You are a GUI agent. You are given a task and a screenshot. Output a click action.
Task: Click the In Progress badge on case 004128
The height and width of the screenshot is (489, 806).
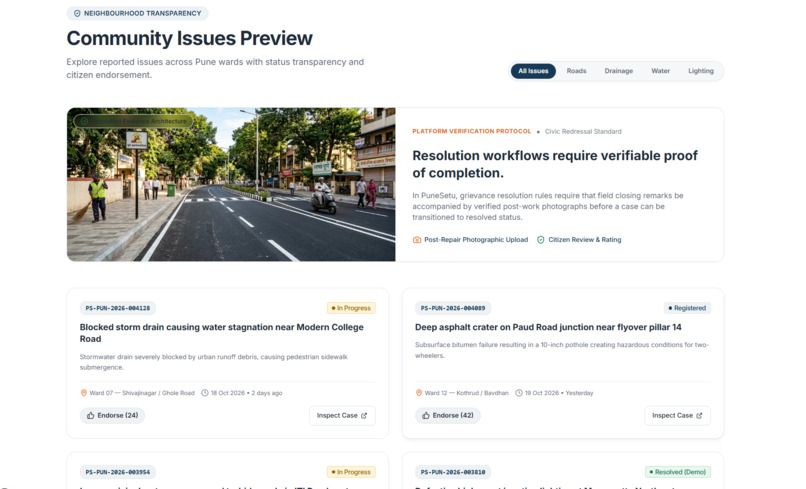351,308
